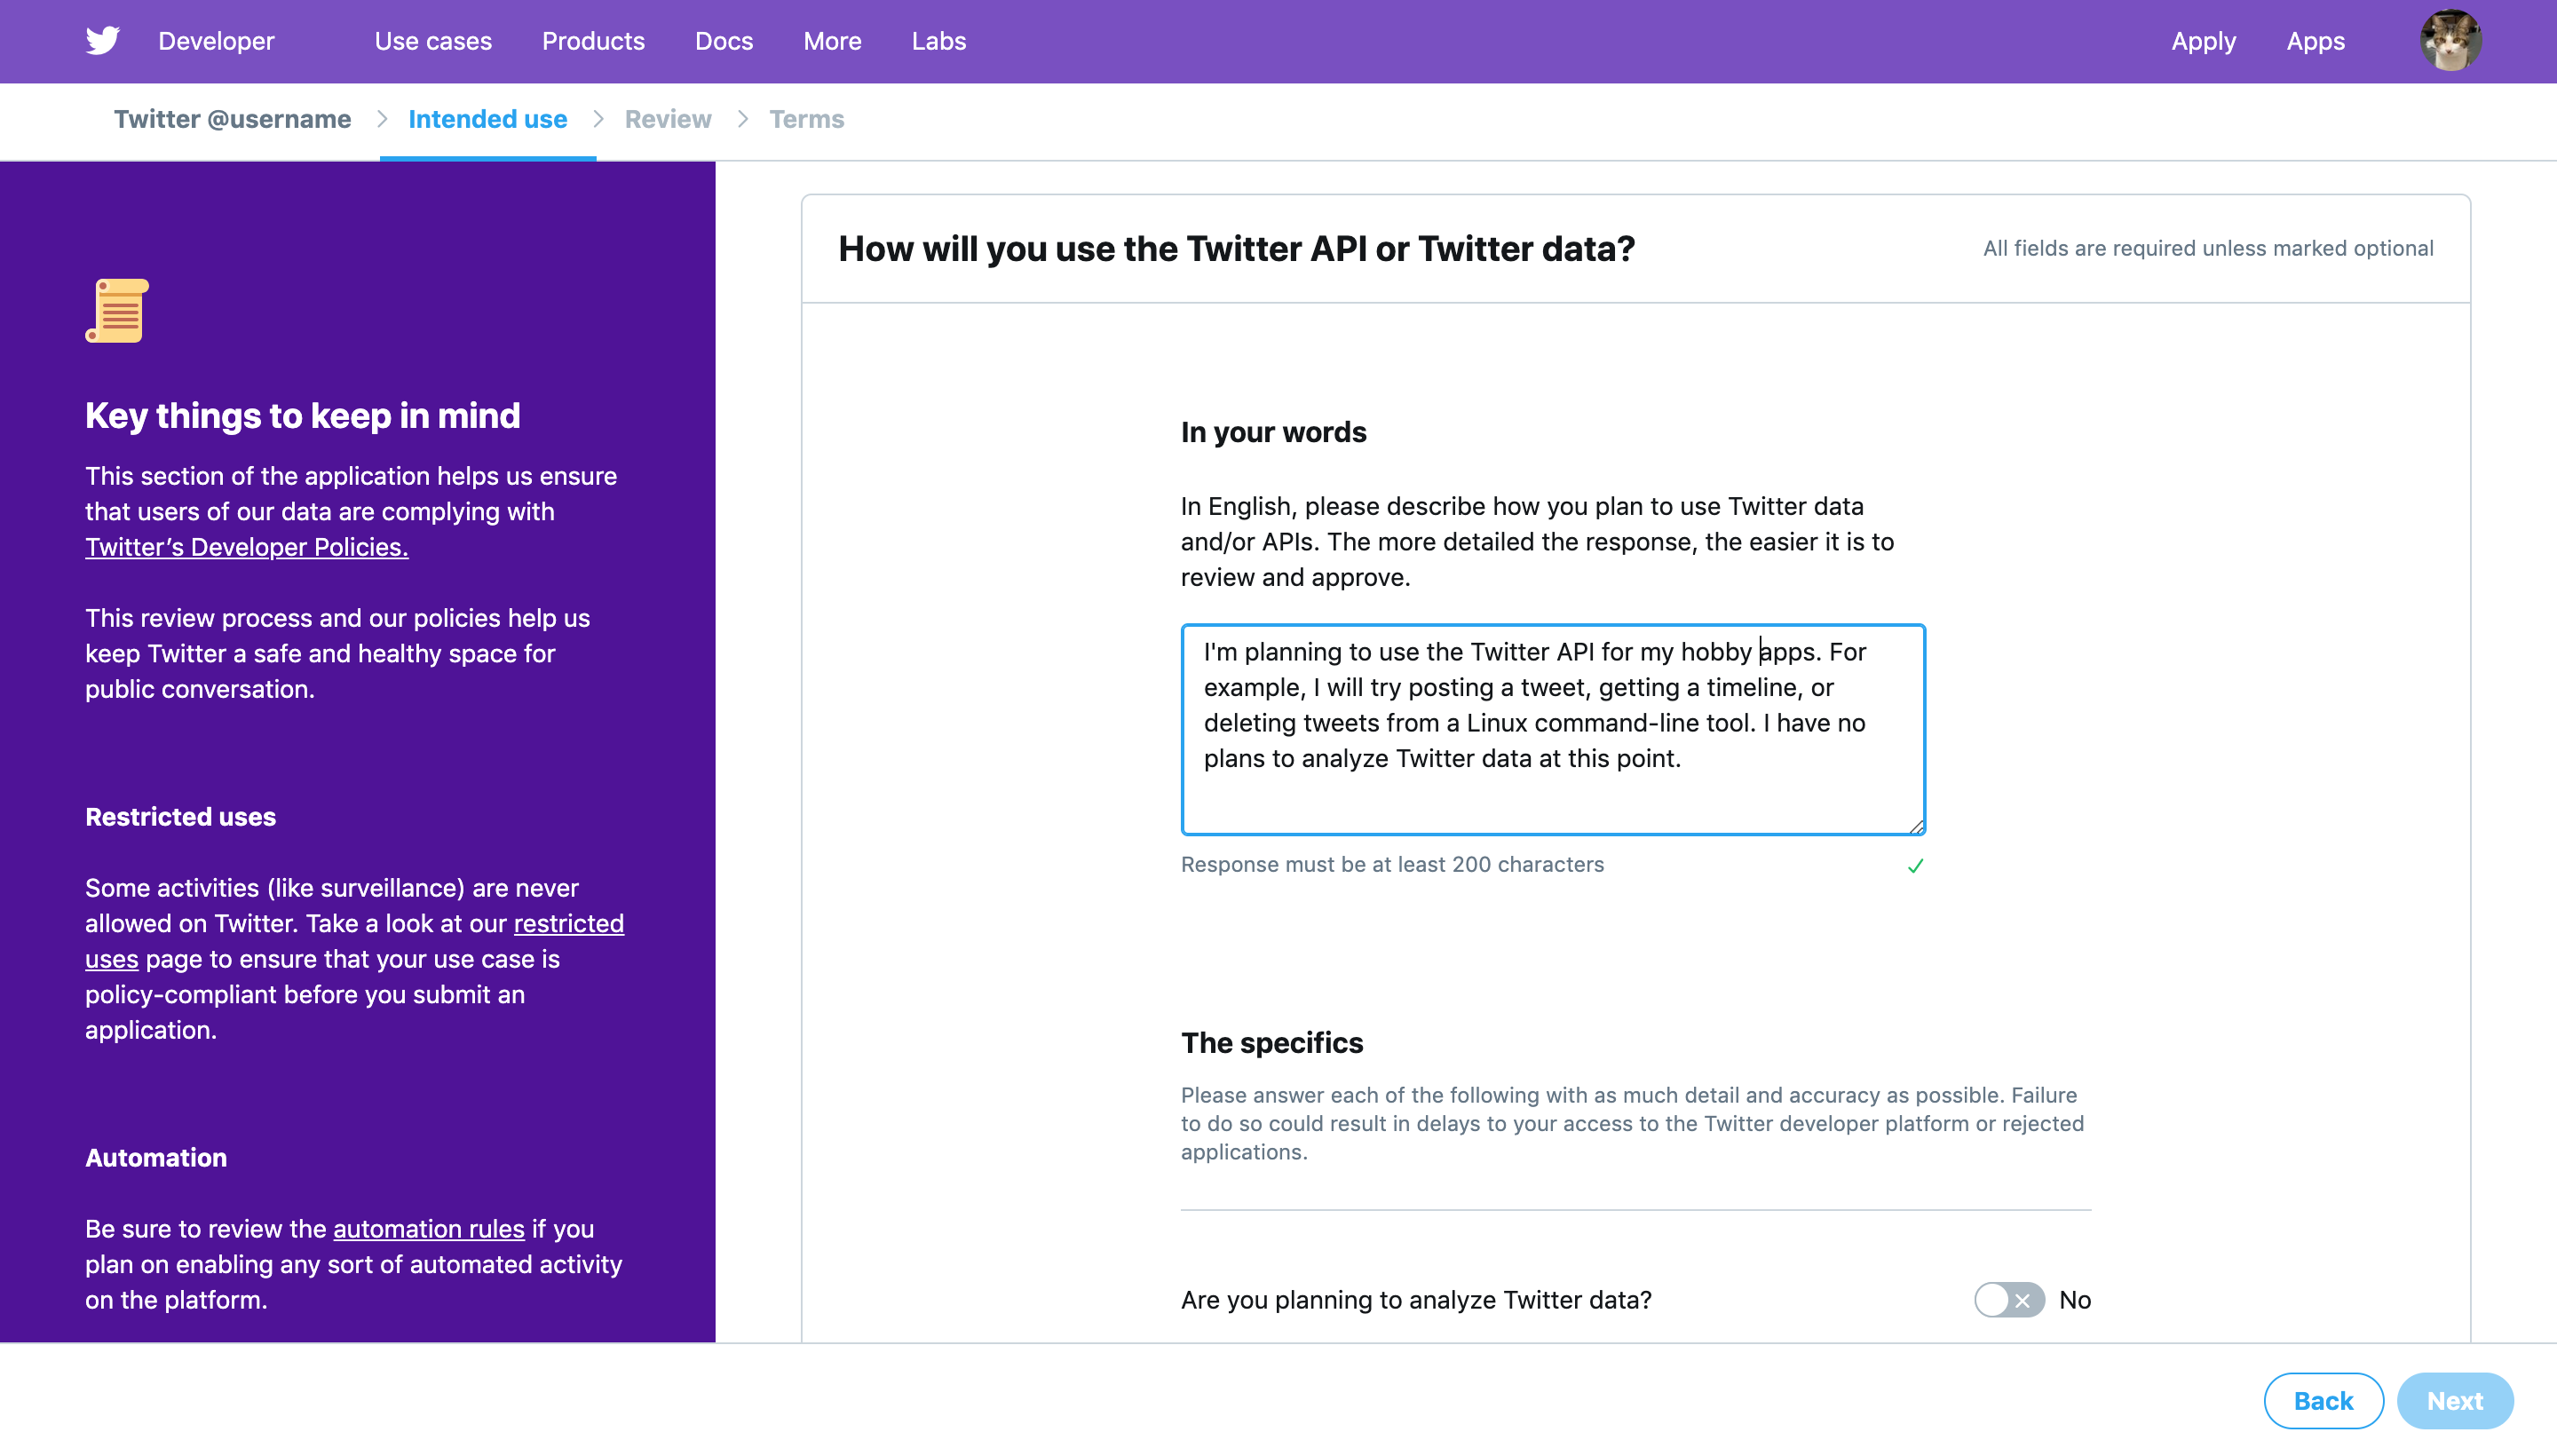Open the Products menu
2557x1456 pixels.
click(x=593, y=41)
